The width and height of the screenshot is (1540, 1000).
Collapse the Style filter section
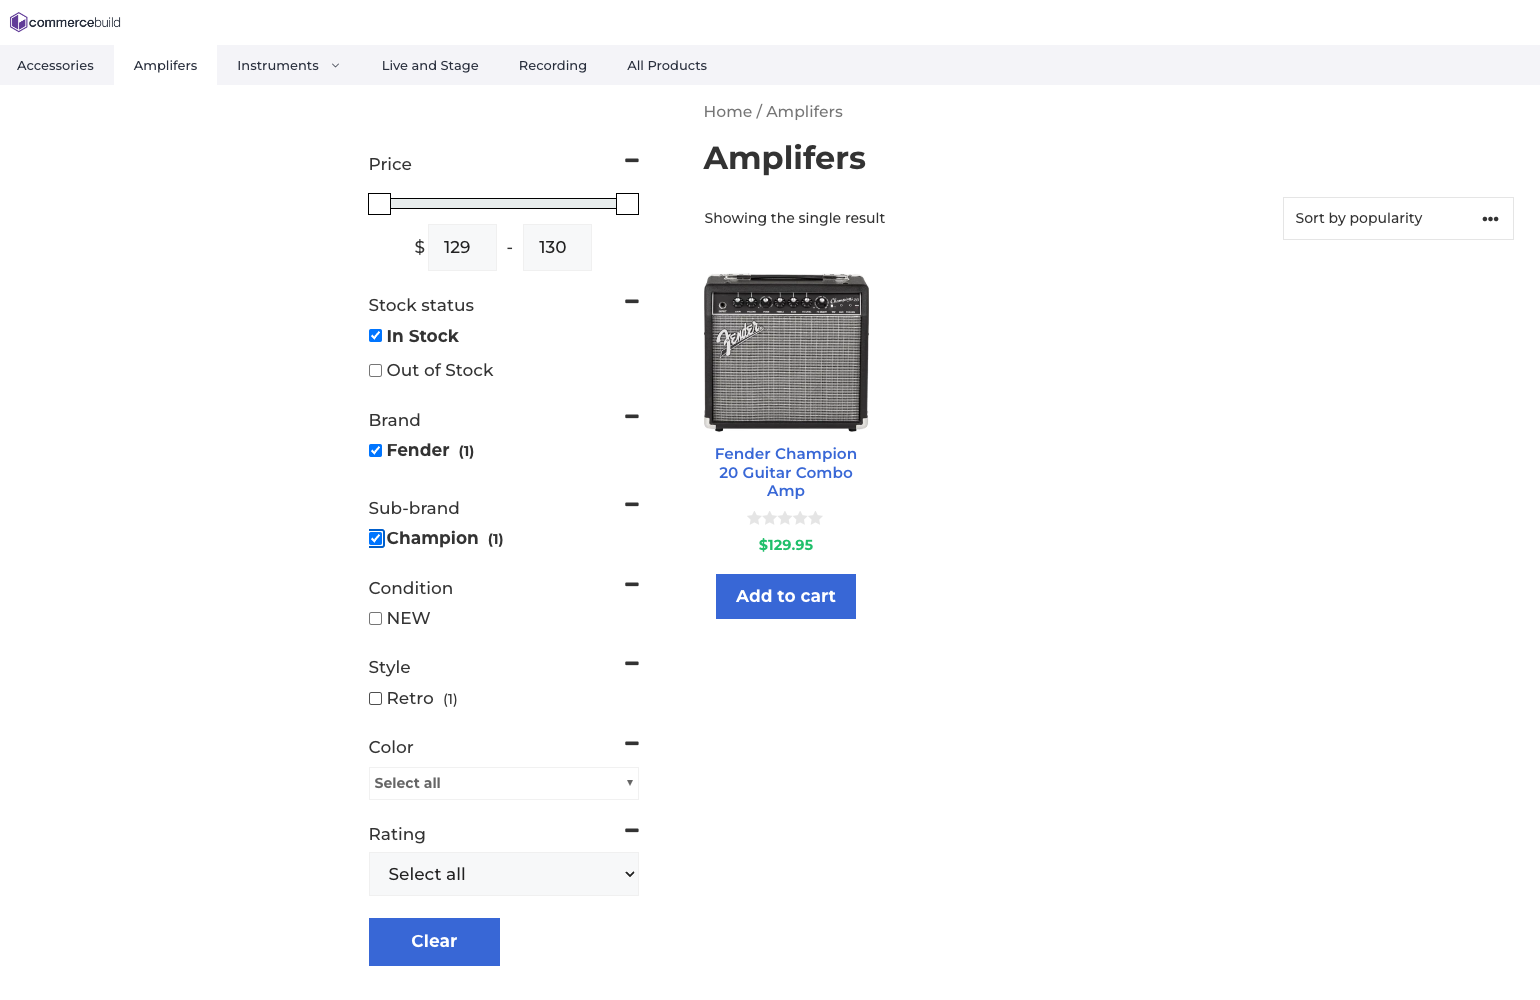click(x=631, y=663)
